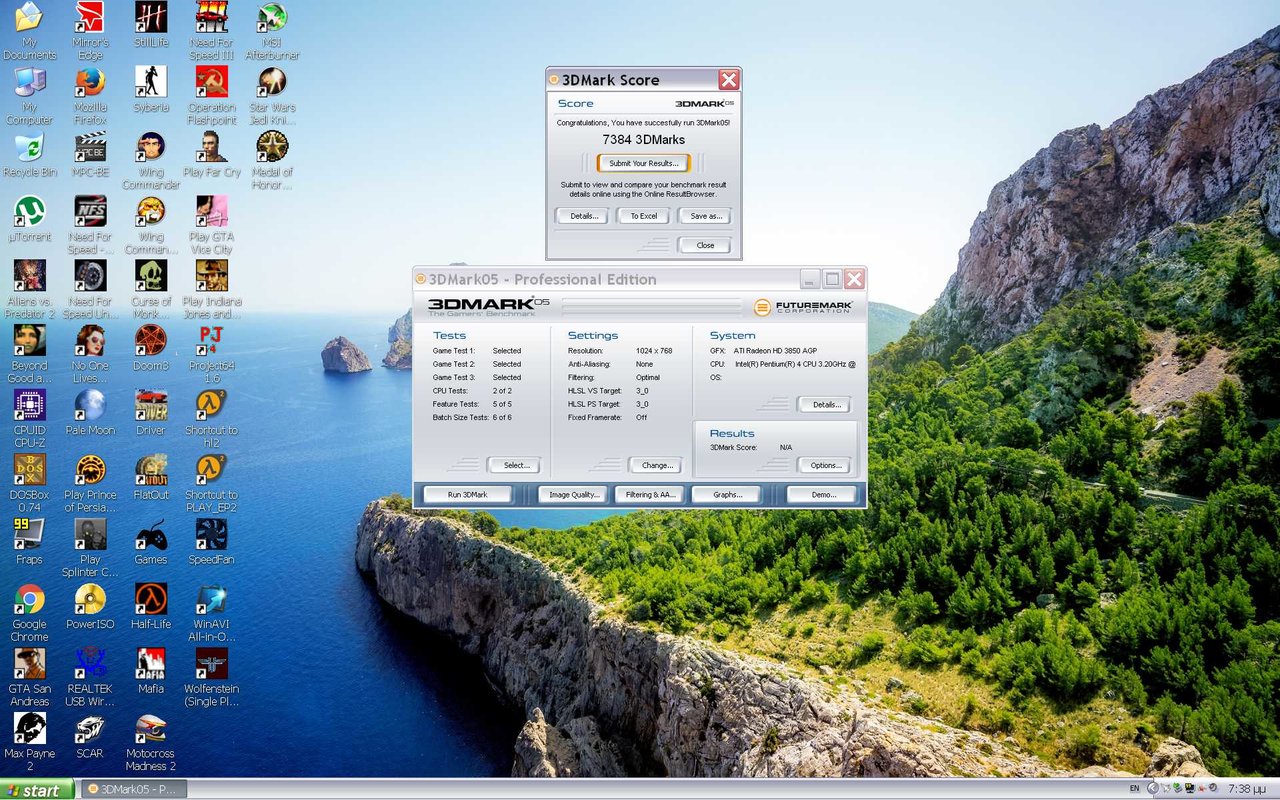
Task: Launch the SCAR racing game icon
Action: tap(90, 737)
